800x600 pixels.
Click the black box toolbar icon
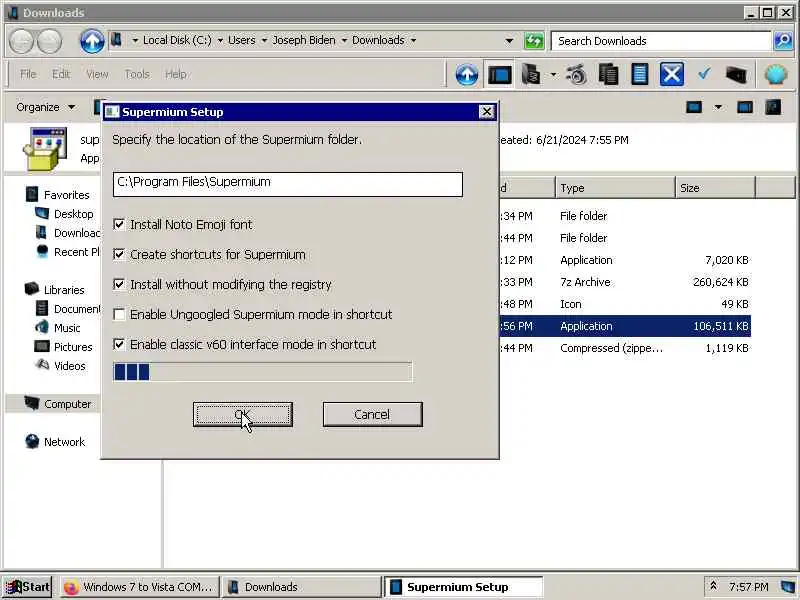[x=736, y=75]
